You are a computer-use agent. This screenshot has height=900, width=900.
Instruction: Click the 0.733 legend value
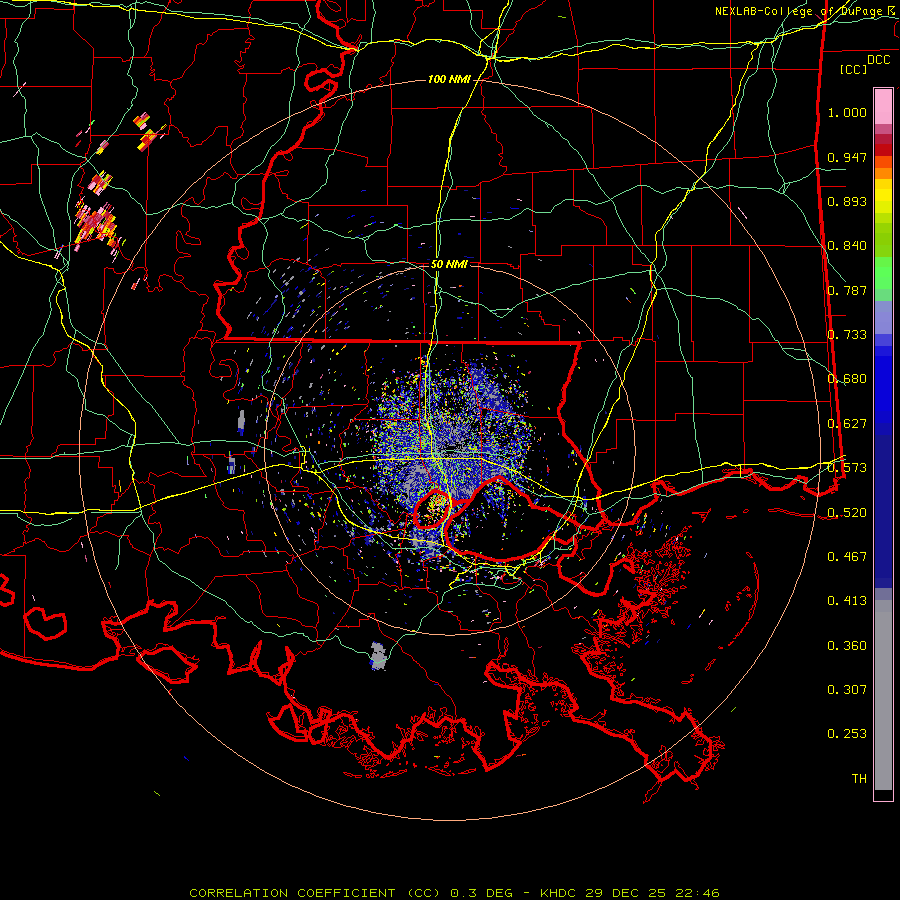point(847,335)
